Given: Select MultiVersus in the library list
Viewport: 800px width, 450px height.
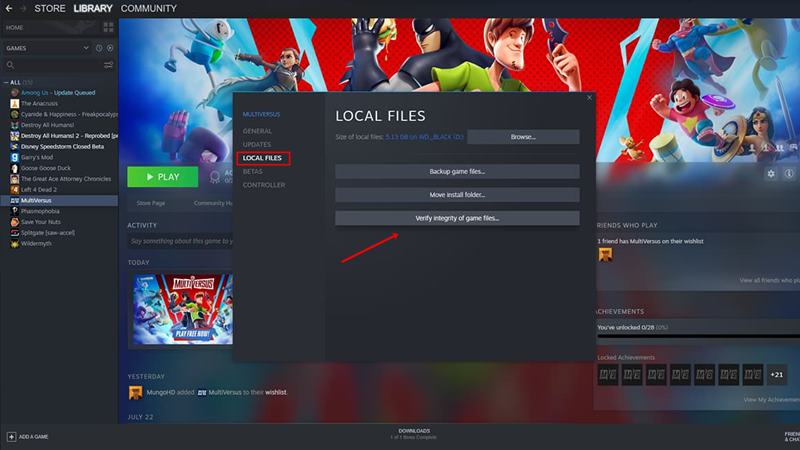Looking at the screenshot, I should tap(59, 201).
